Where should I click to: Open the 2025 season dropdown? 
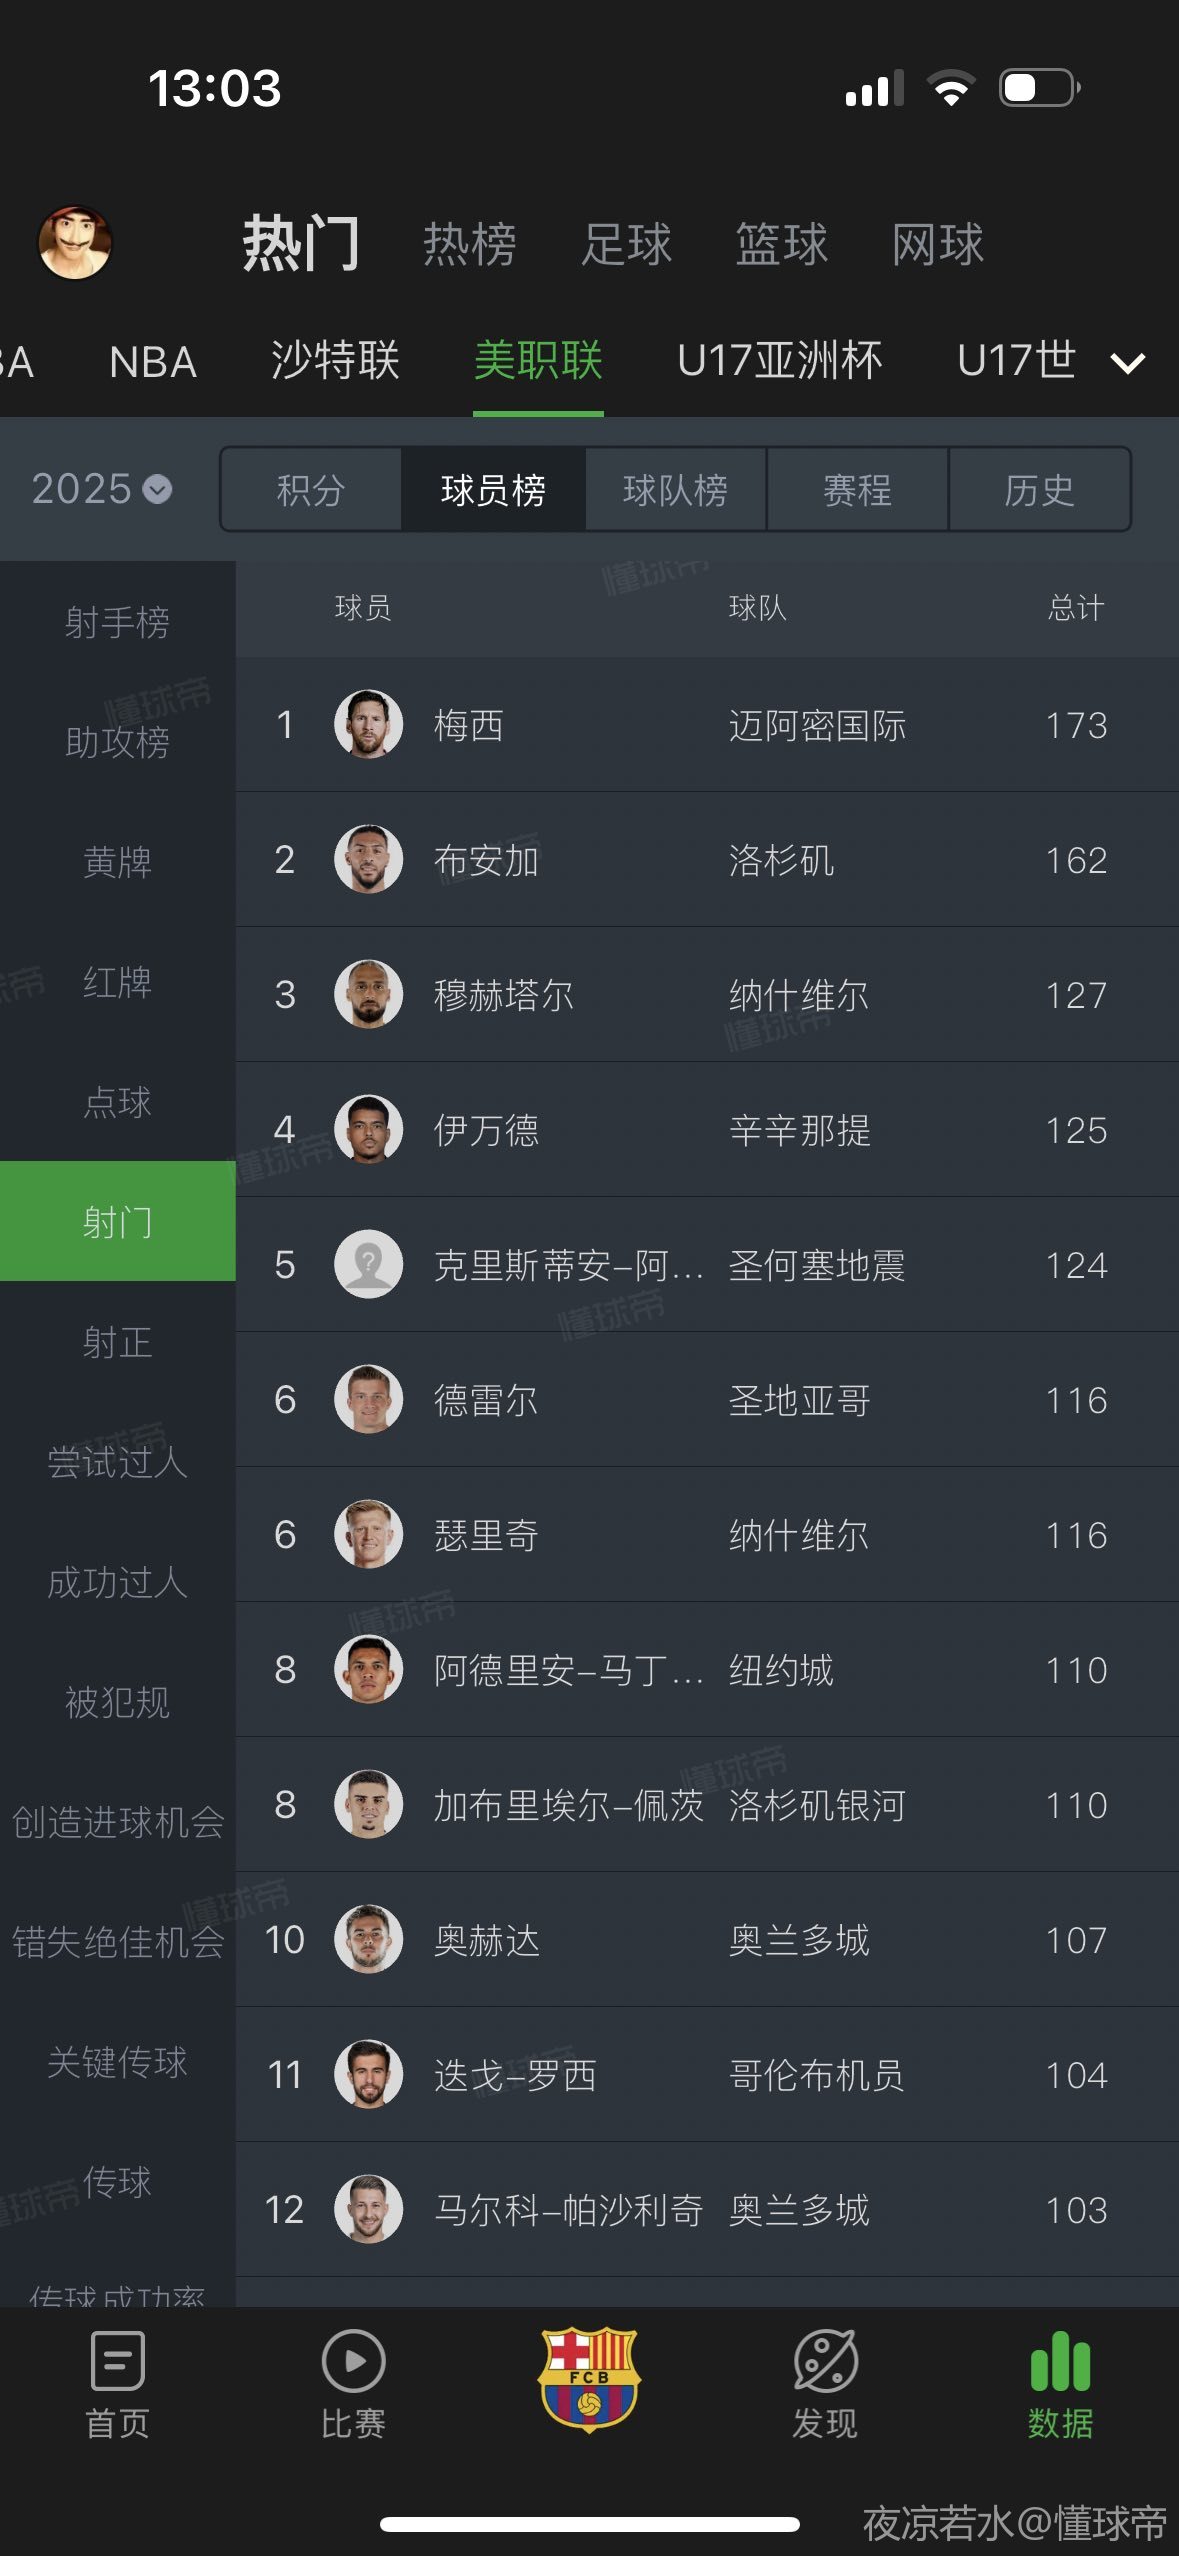(102, 489)
